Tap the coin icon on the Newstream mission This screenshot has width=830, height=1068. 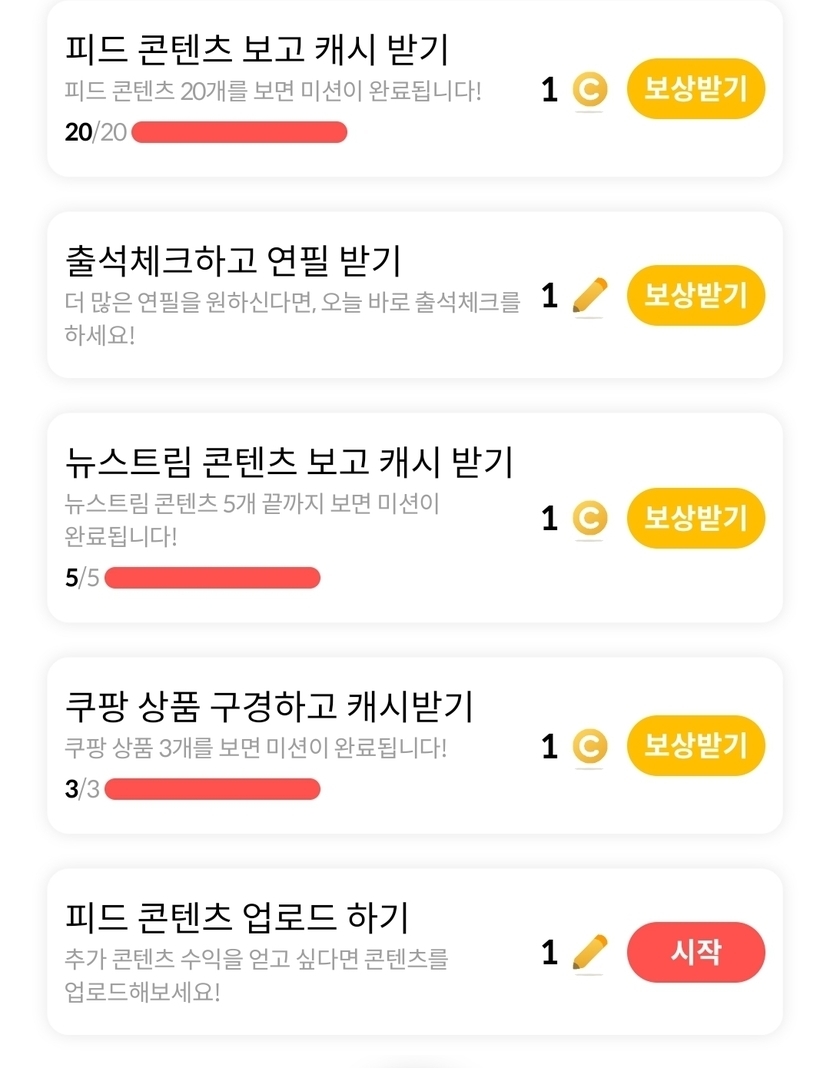(x=589, y=519)
